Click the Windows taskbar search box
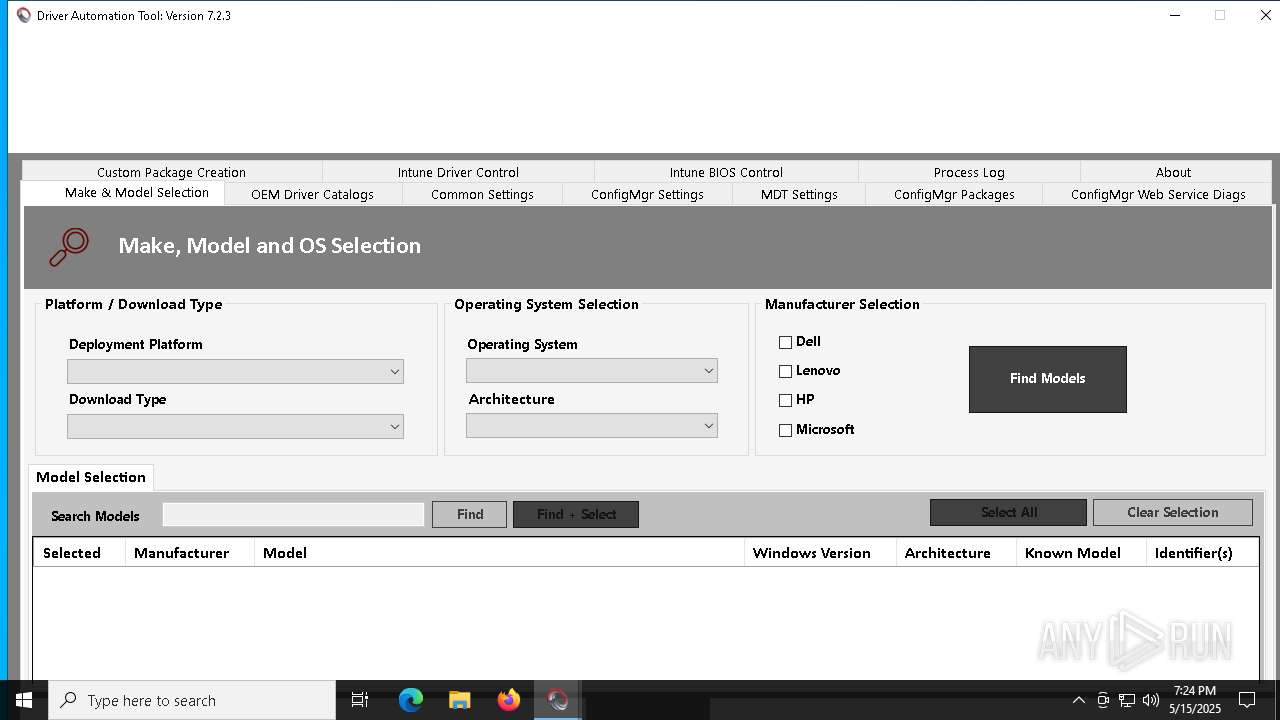Viewport: 1280px width, 720px height. [192, 700]
